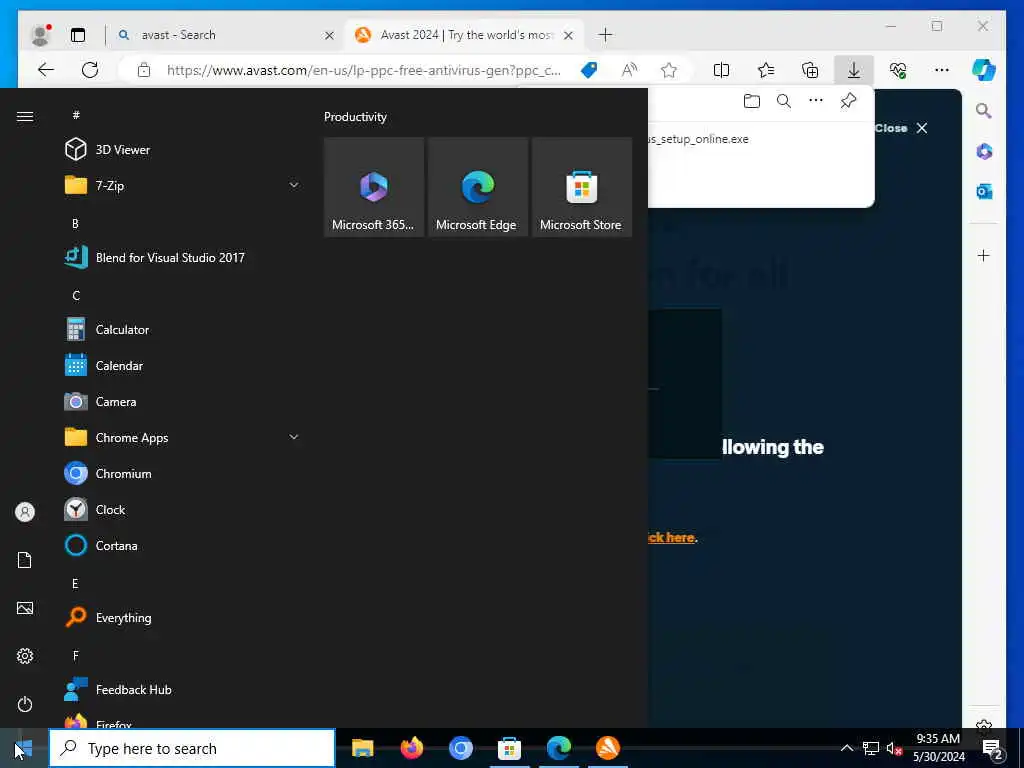The width and height of the screenshot is (1024, 768).
Task: Refresh the Avast page
Action: tap(90, 70)
